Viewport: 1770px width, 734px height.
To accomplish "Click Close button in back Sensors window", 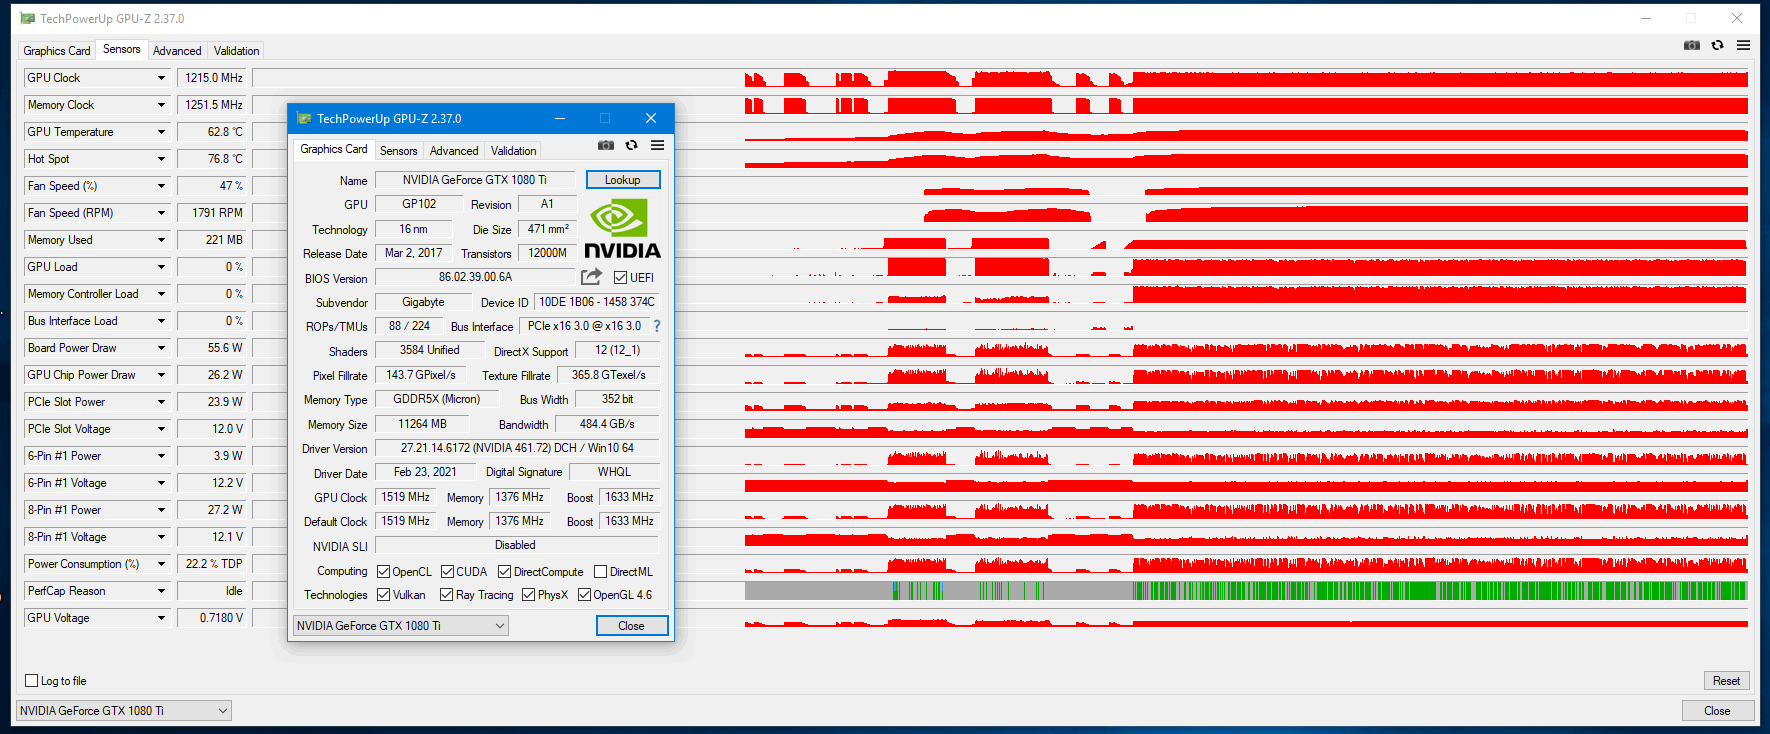I will (x=1717, y=710).
